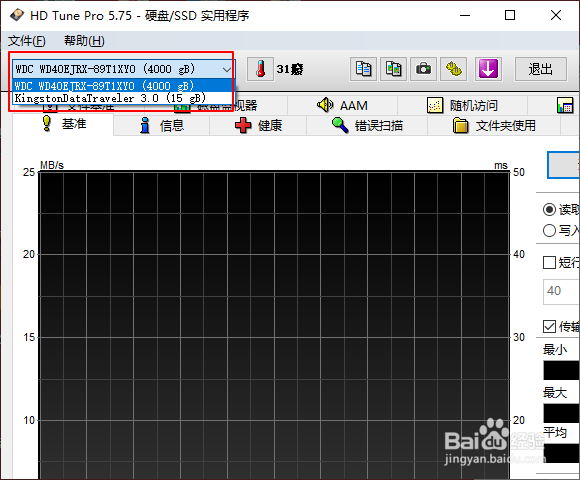Switch to the 健康 health tab
Screen dimensions: 580x480
coord(258,126)
